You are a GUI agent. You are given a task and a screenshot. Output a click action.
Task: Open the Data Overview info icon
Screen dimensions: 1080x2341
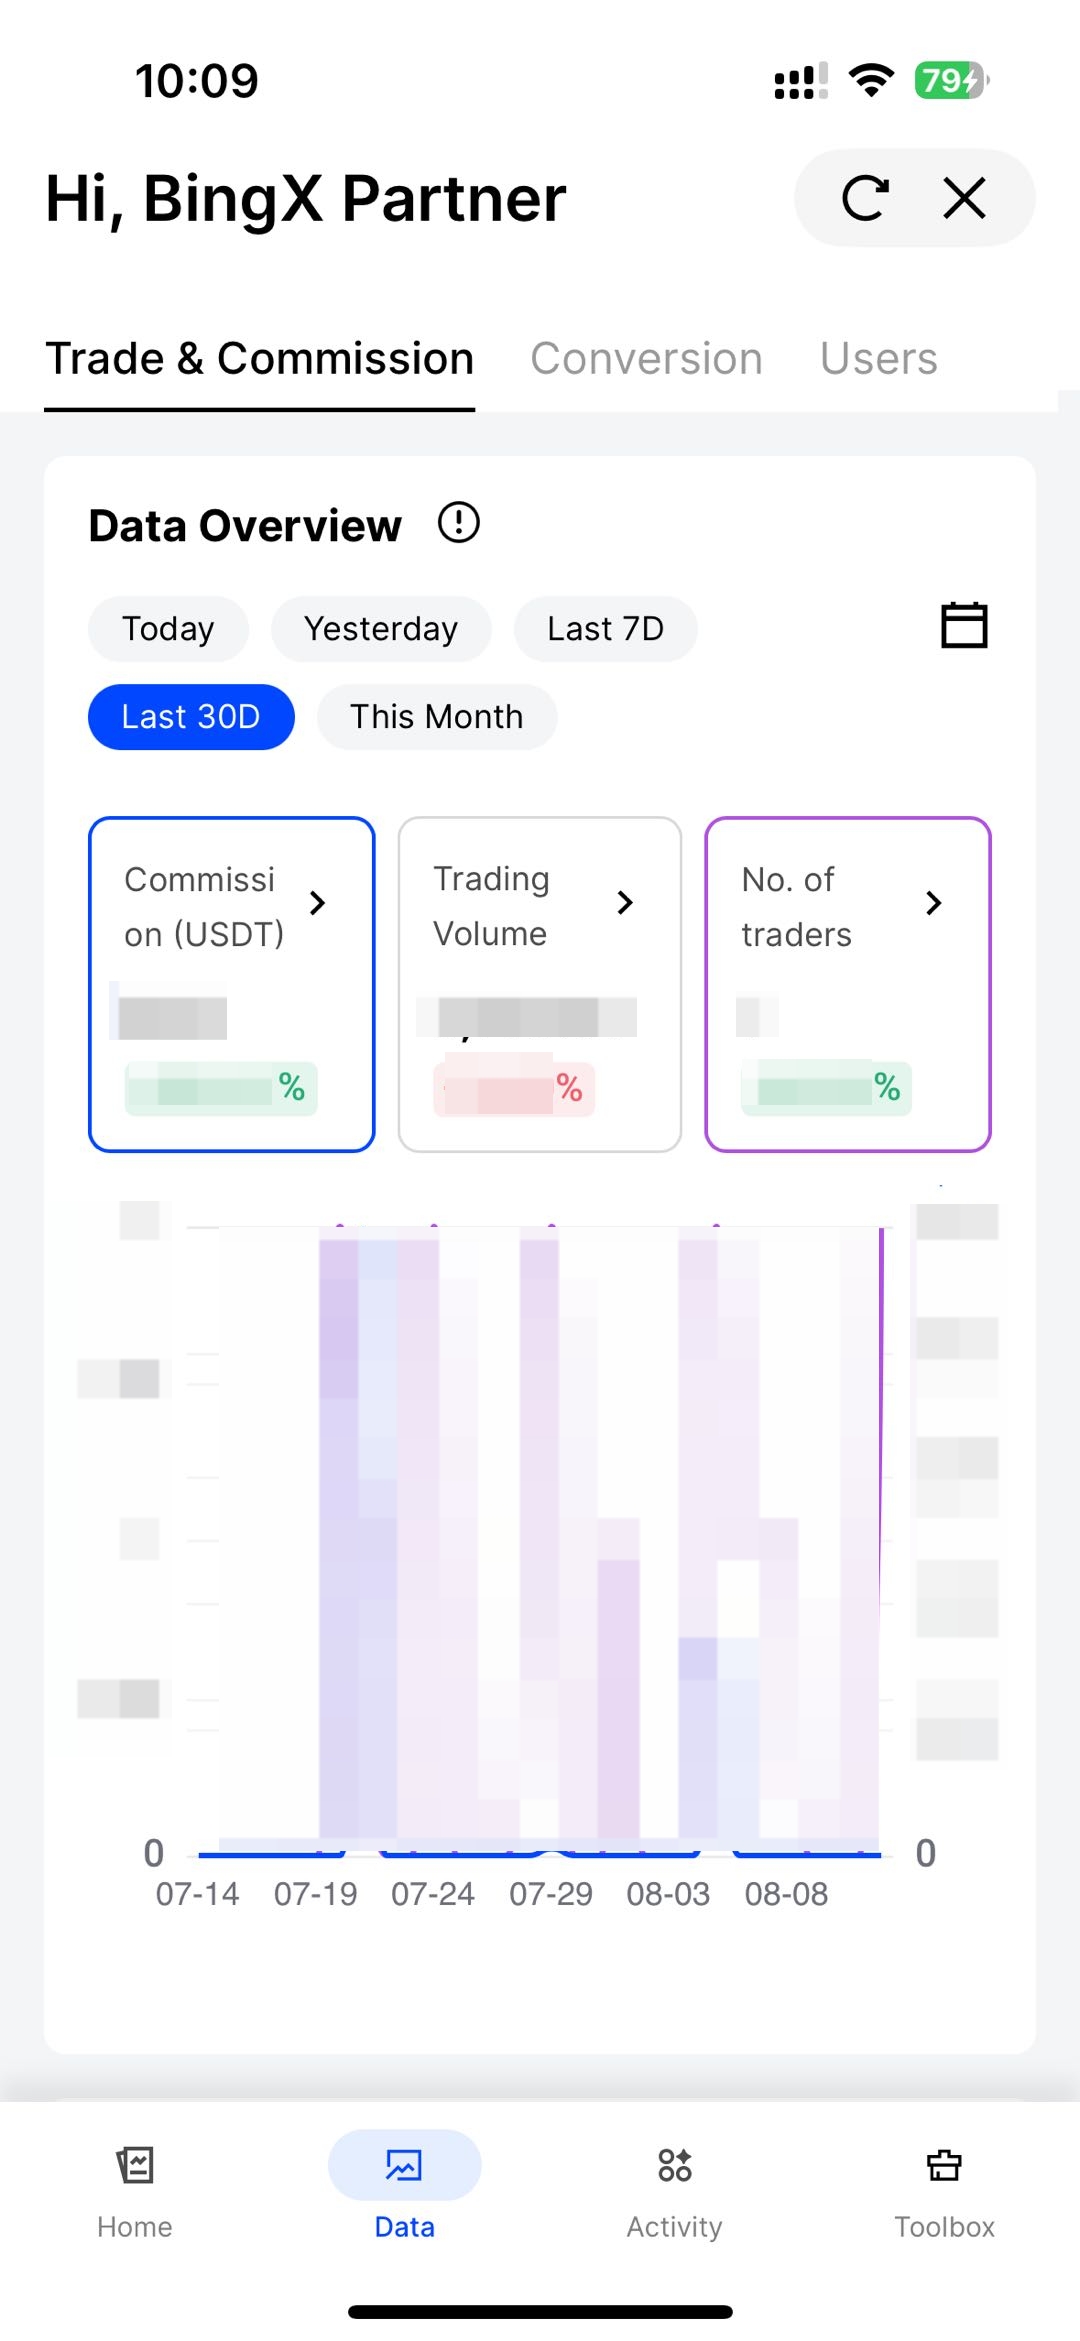459,523
